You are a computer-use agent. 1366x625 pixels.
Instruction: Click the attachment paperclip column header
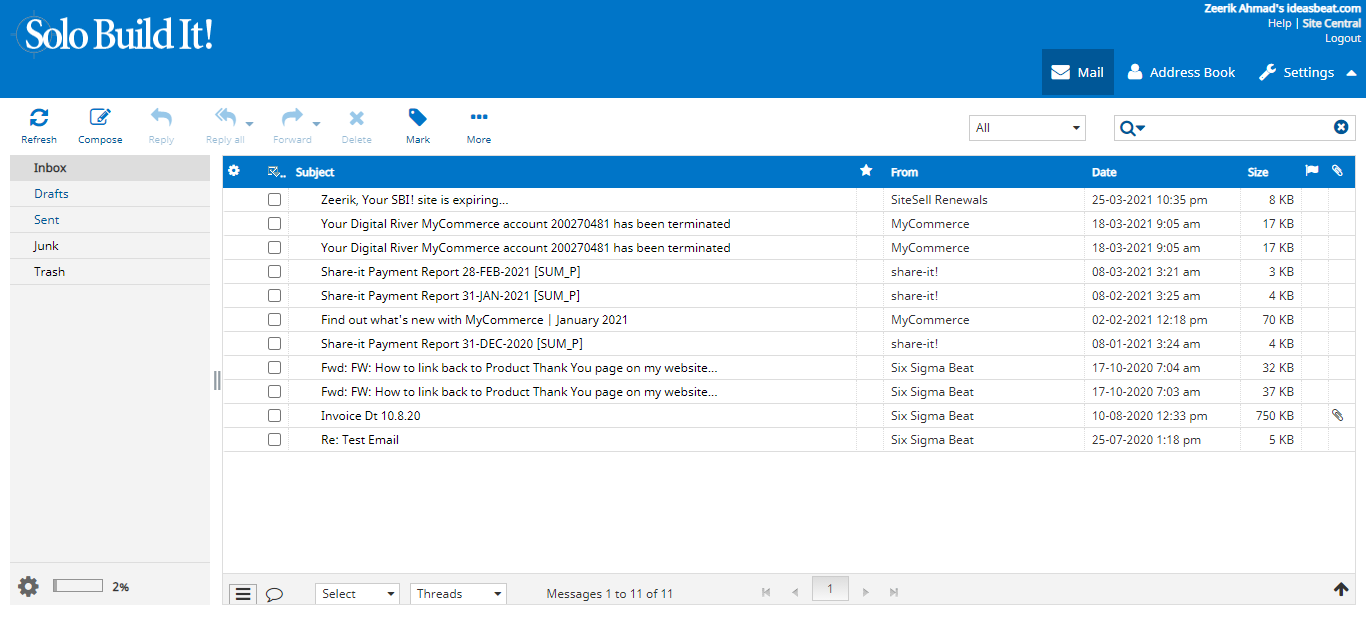[x=1337, y=171]
